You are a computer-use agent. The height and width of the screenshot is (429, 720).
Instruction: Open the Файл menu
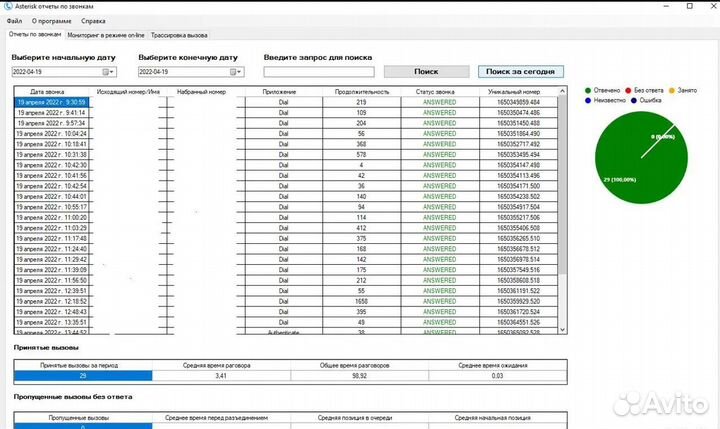(12, 20)
